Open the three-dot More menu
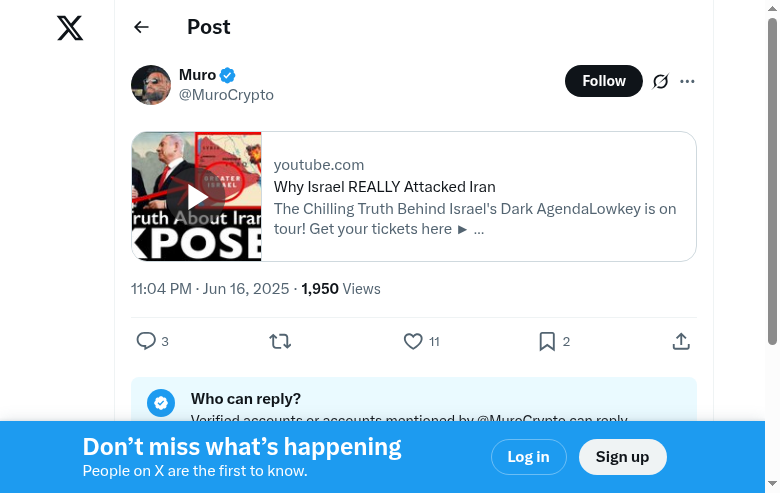Image resolution: width=780 pixels, height=493 pixels. [x=687, y=81]
